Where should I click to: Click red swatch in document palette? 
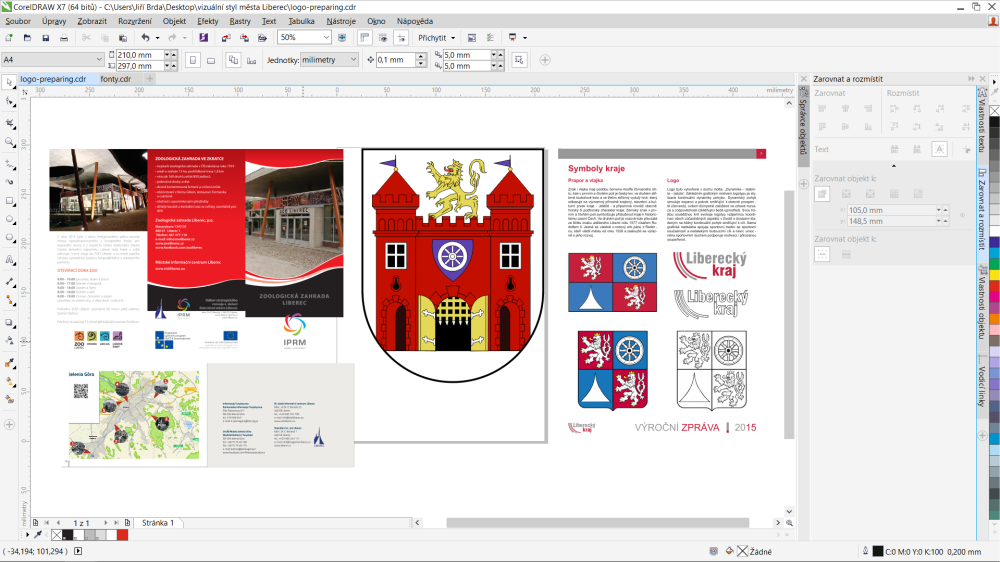click(122, 535)
